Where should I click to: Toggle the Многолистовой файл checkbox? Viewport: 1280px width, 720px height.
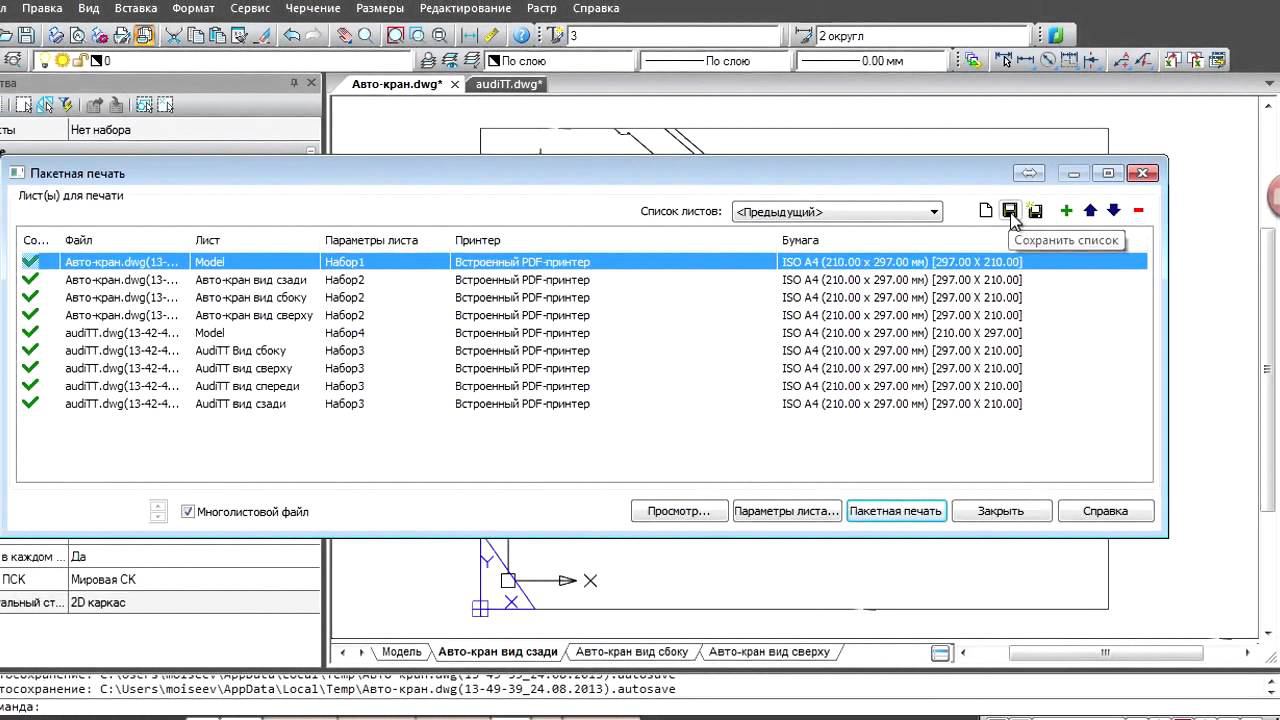click(x=187, y=512)
